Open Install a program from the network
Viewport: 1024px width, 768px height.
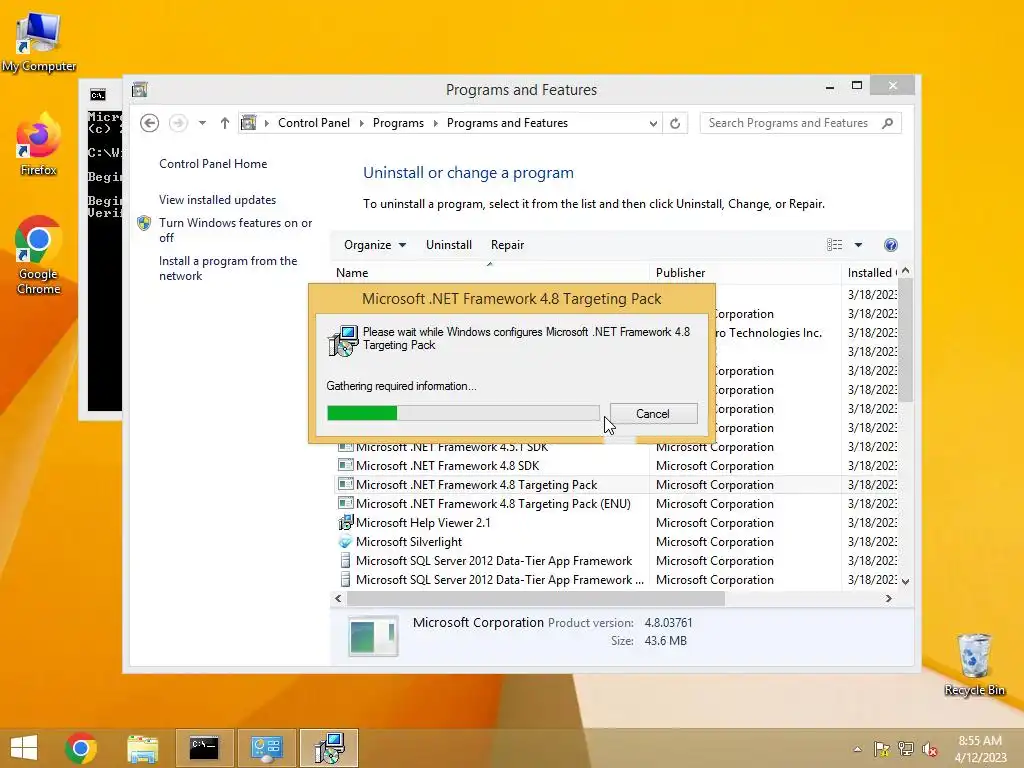coord(228,268)
